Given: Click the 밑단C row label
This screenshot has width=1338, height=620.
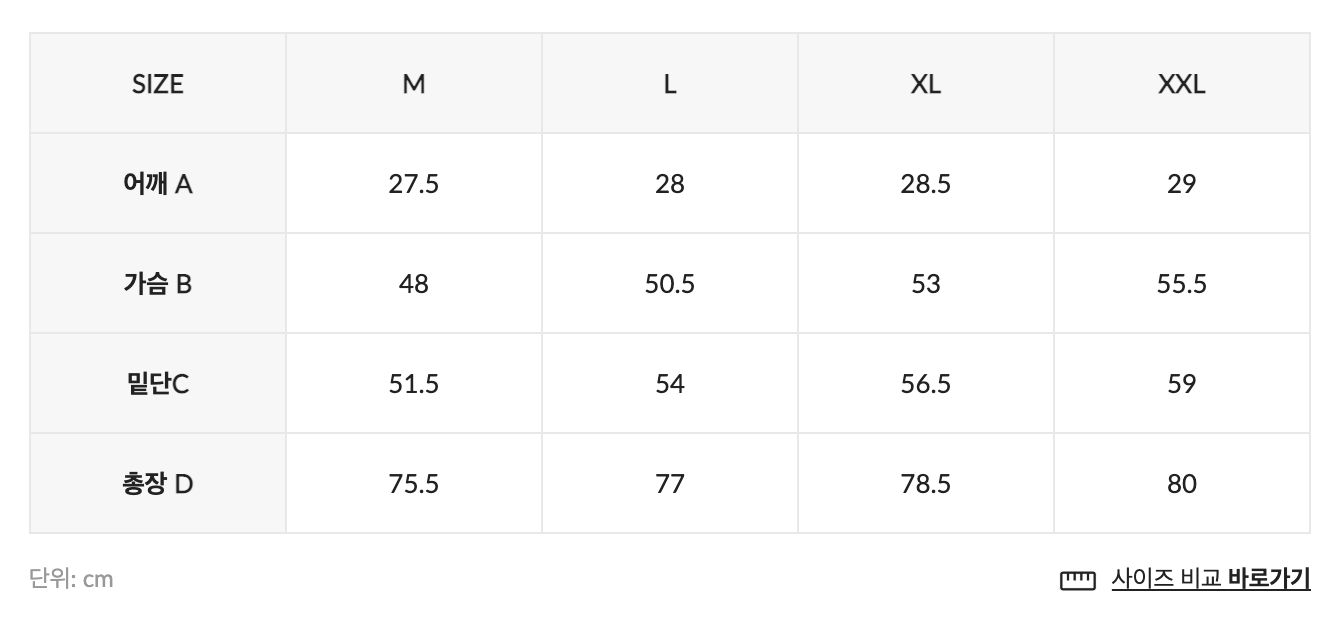Looking at the screenshot, I should coord(158,384).
